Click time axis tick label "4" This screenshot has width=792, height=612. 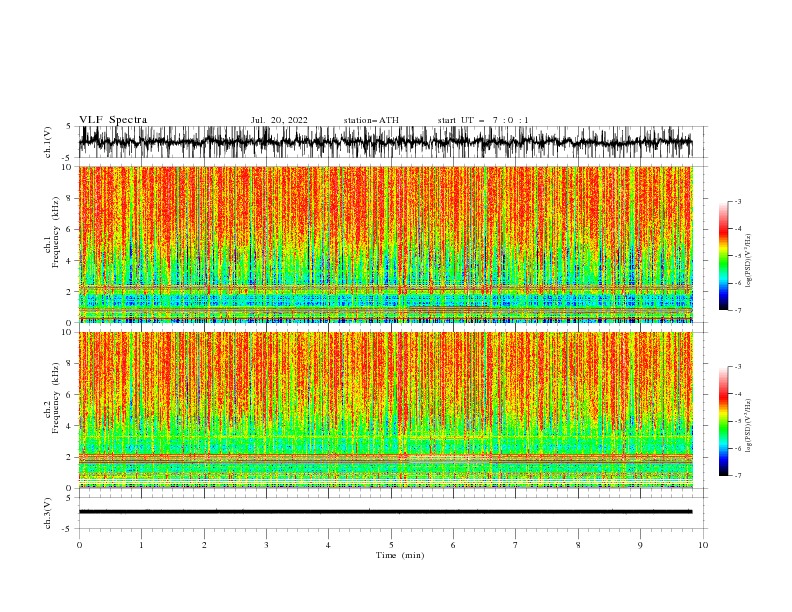(x=329, y=545)
